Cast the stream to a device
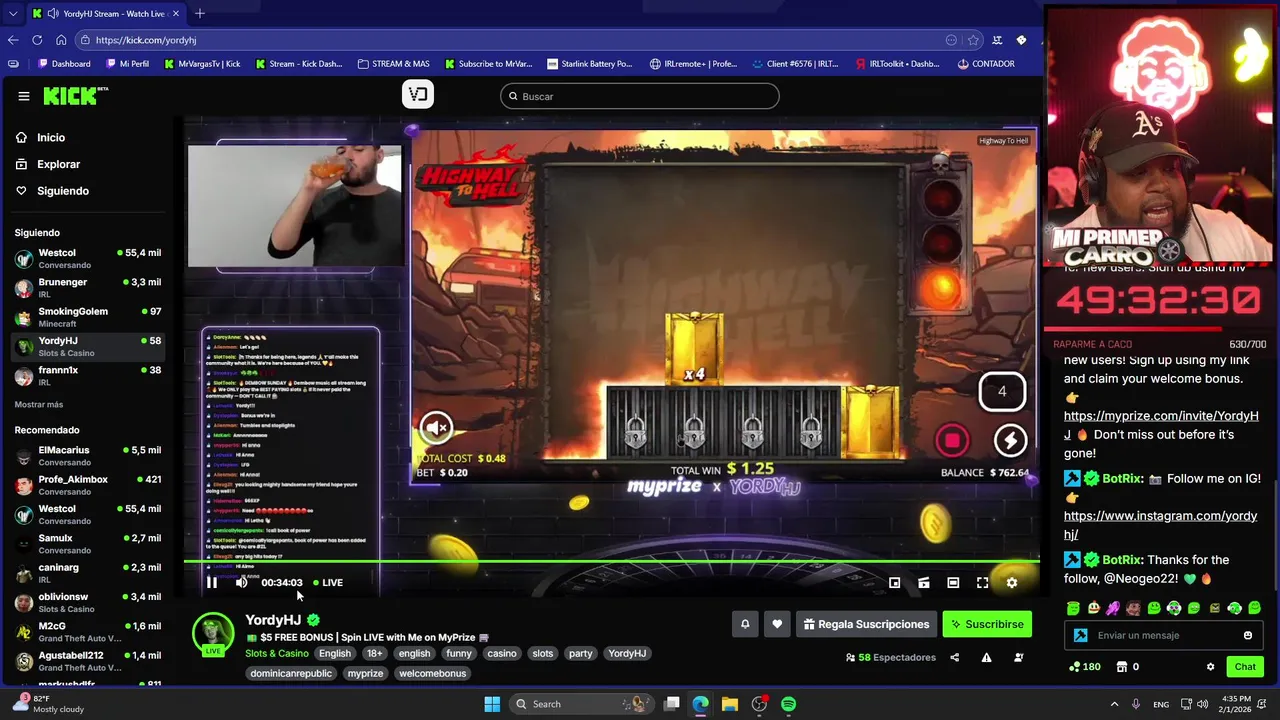 pyautogui.click(x=924, y=582)
